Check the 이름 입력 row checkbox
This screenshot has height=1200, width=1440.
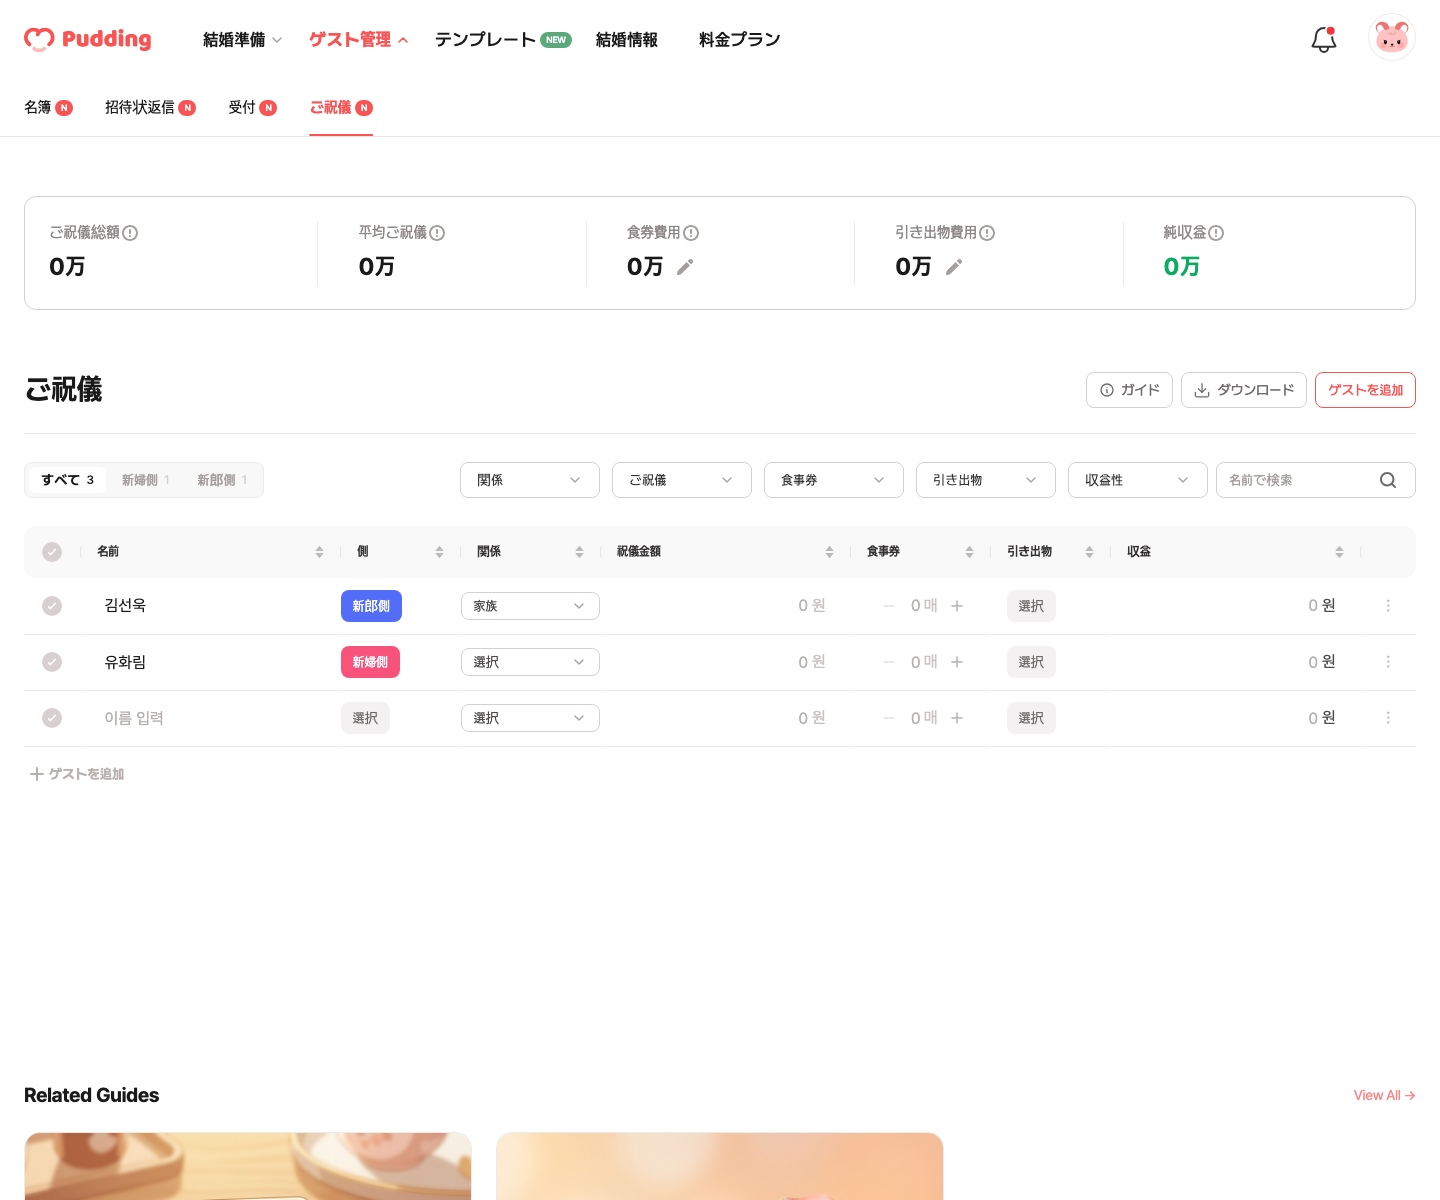coord(52,718)
